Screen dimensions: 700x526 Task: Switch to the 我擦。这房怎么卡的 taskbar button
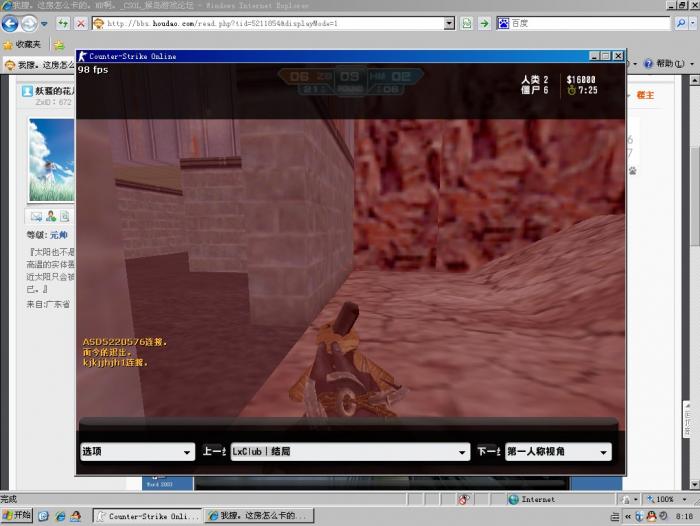(259, 516)
